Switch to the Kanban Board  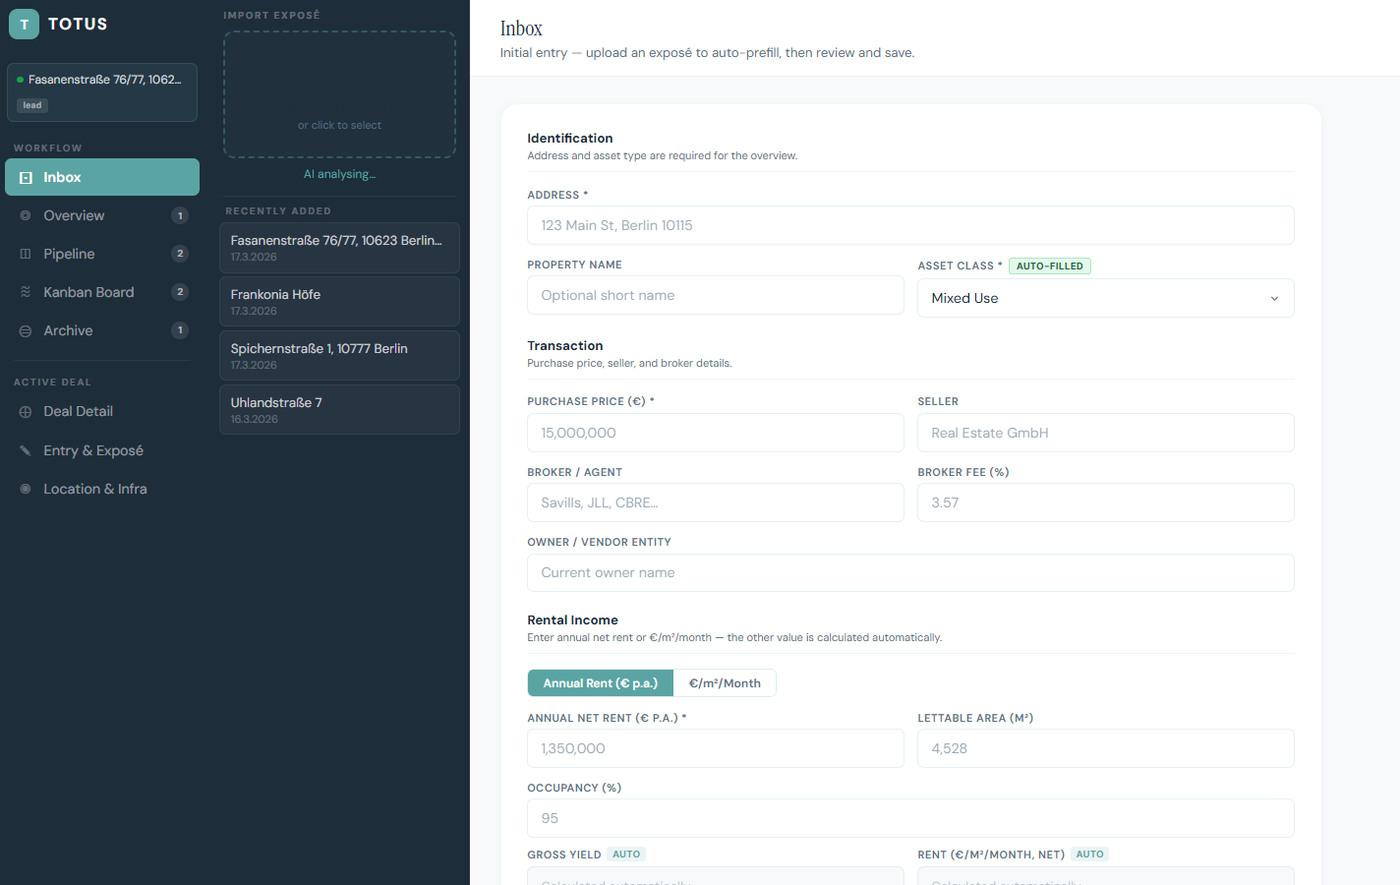(102, 292)
